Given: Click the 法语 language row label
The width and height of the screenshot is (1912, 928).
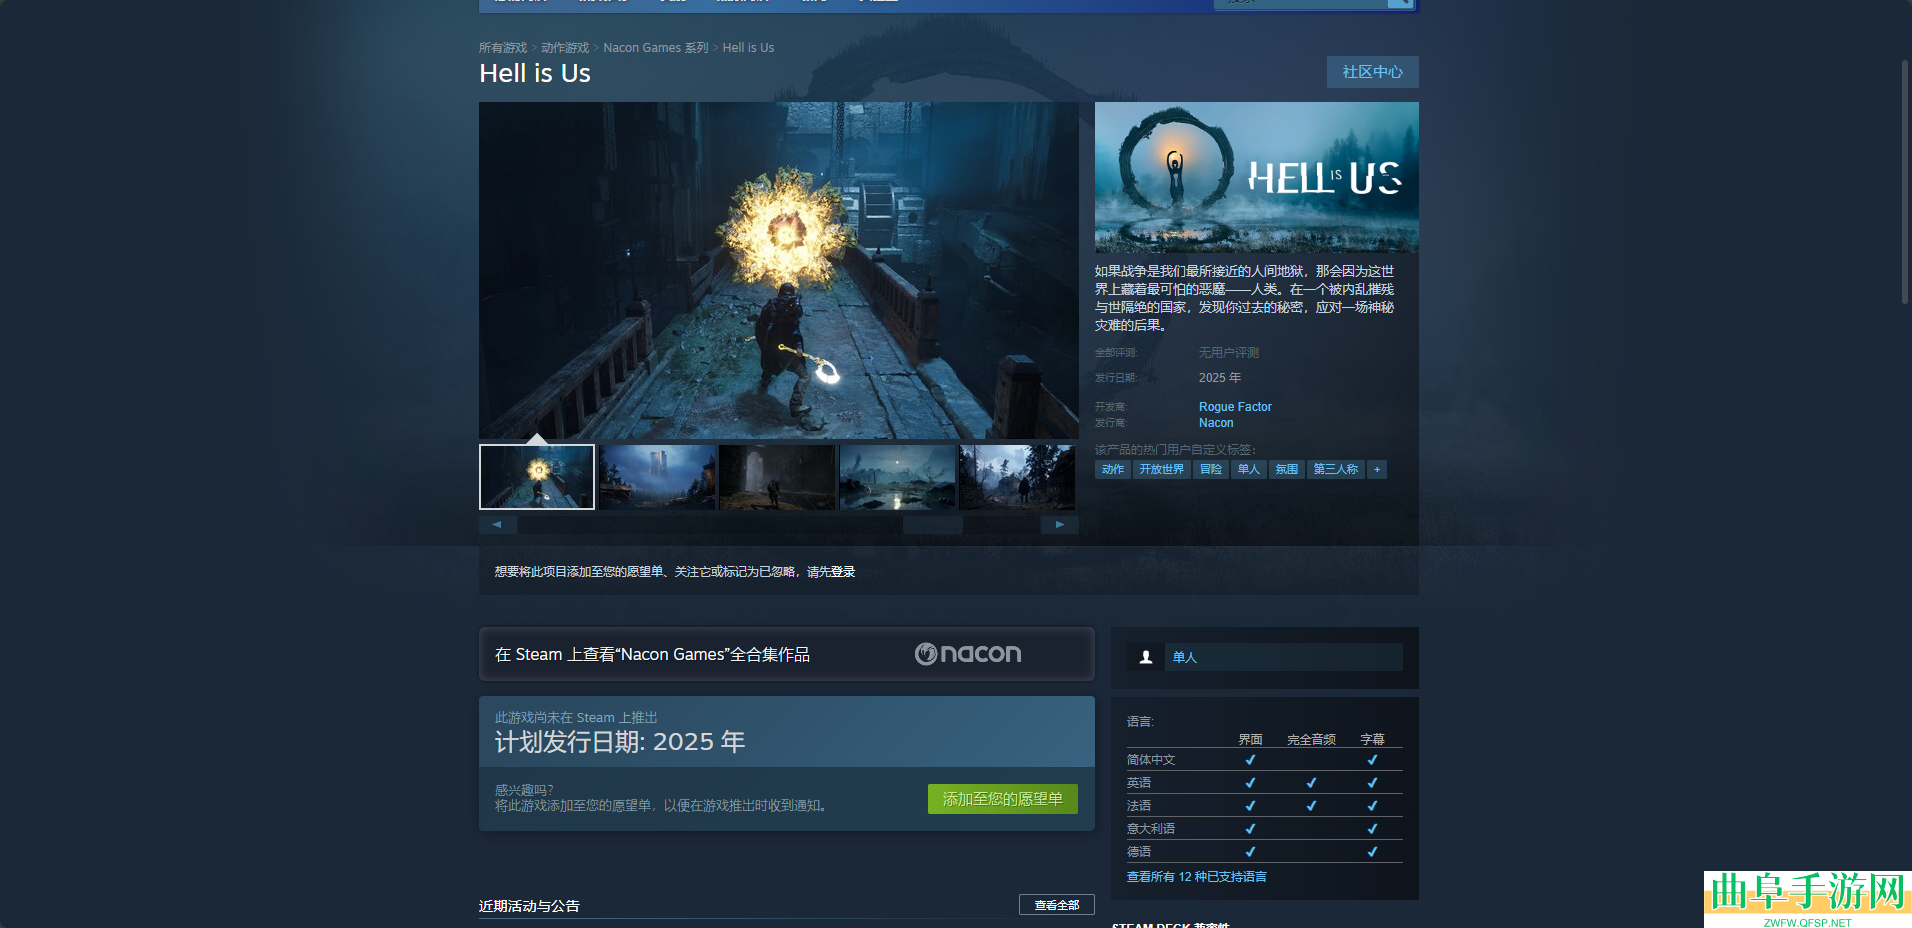Looking at the screenshot, I should click(1139, 806).
